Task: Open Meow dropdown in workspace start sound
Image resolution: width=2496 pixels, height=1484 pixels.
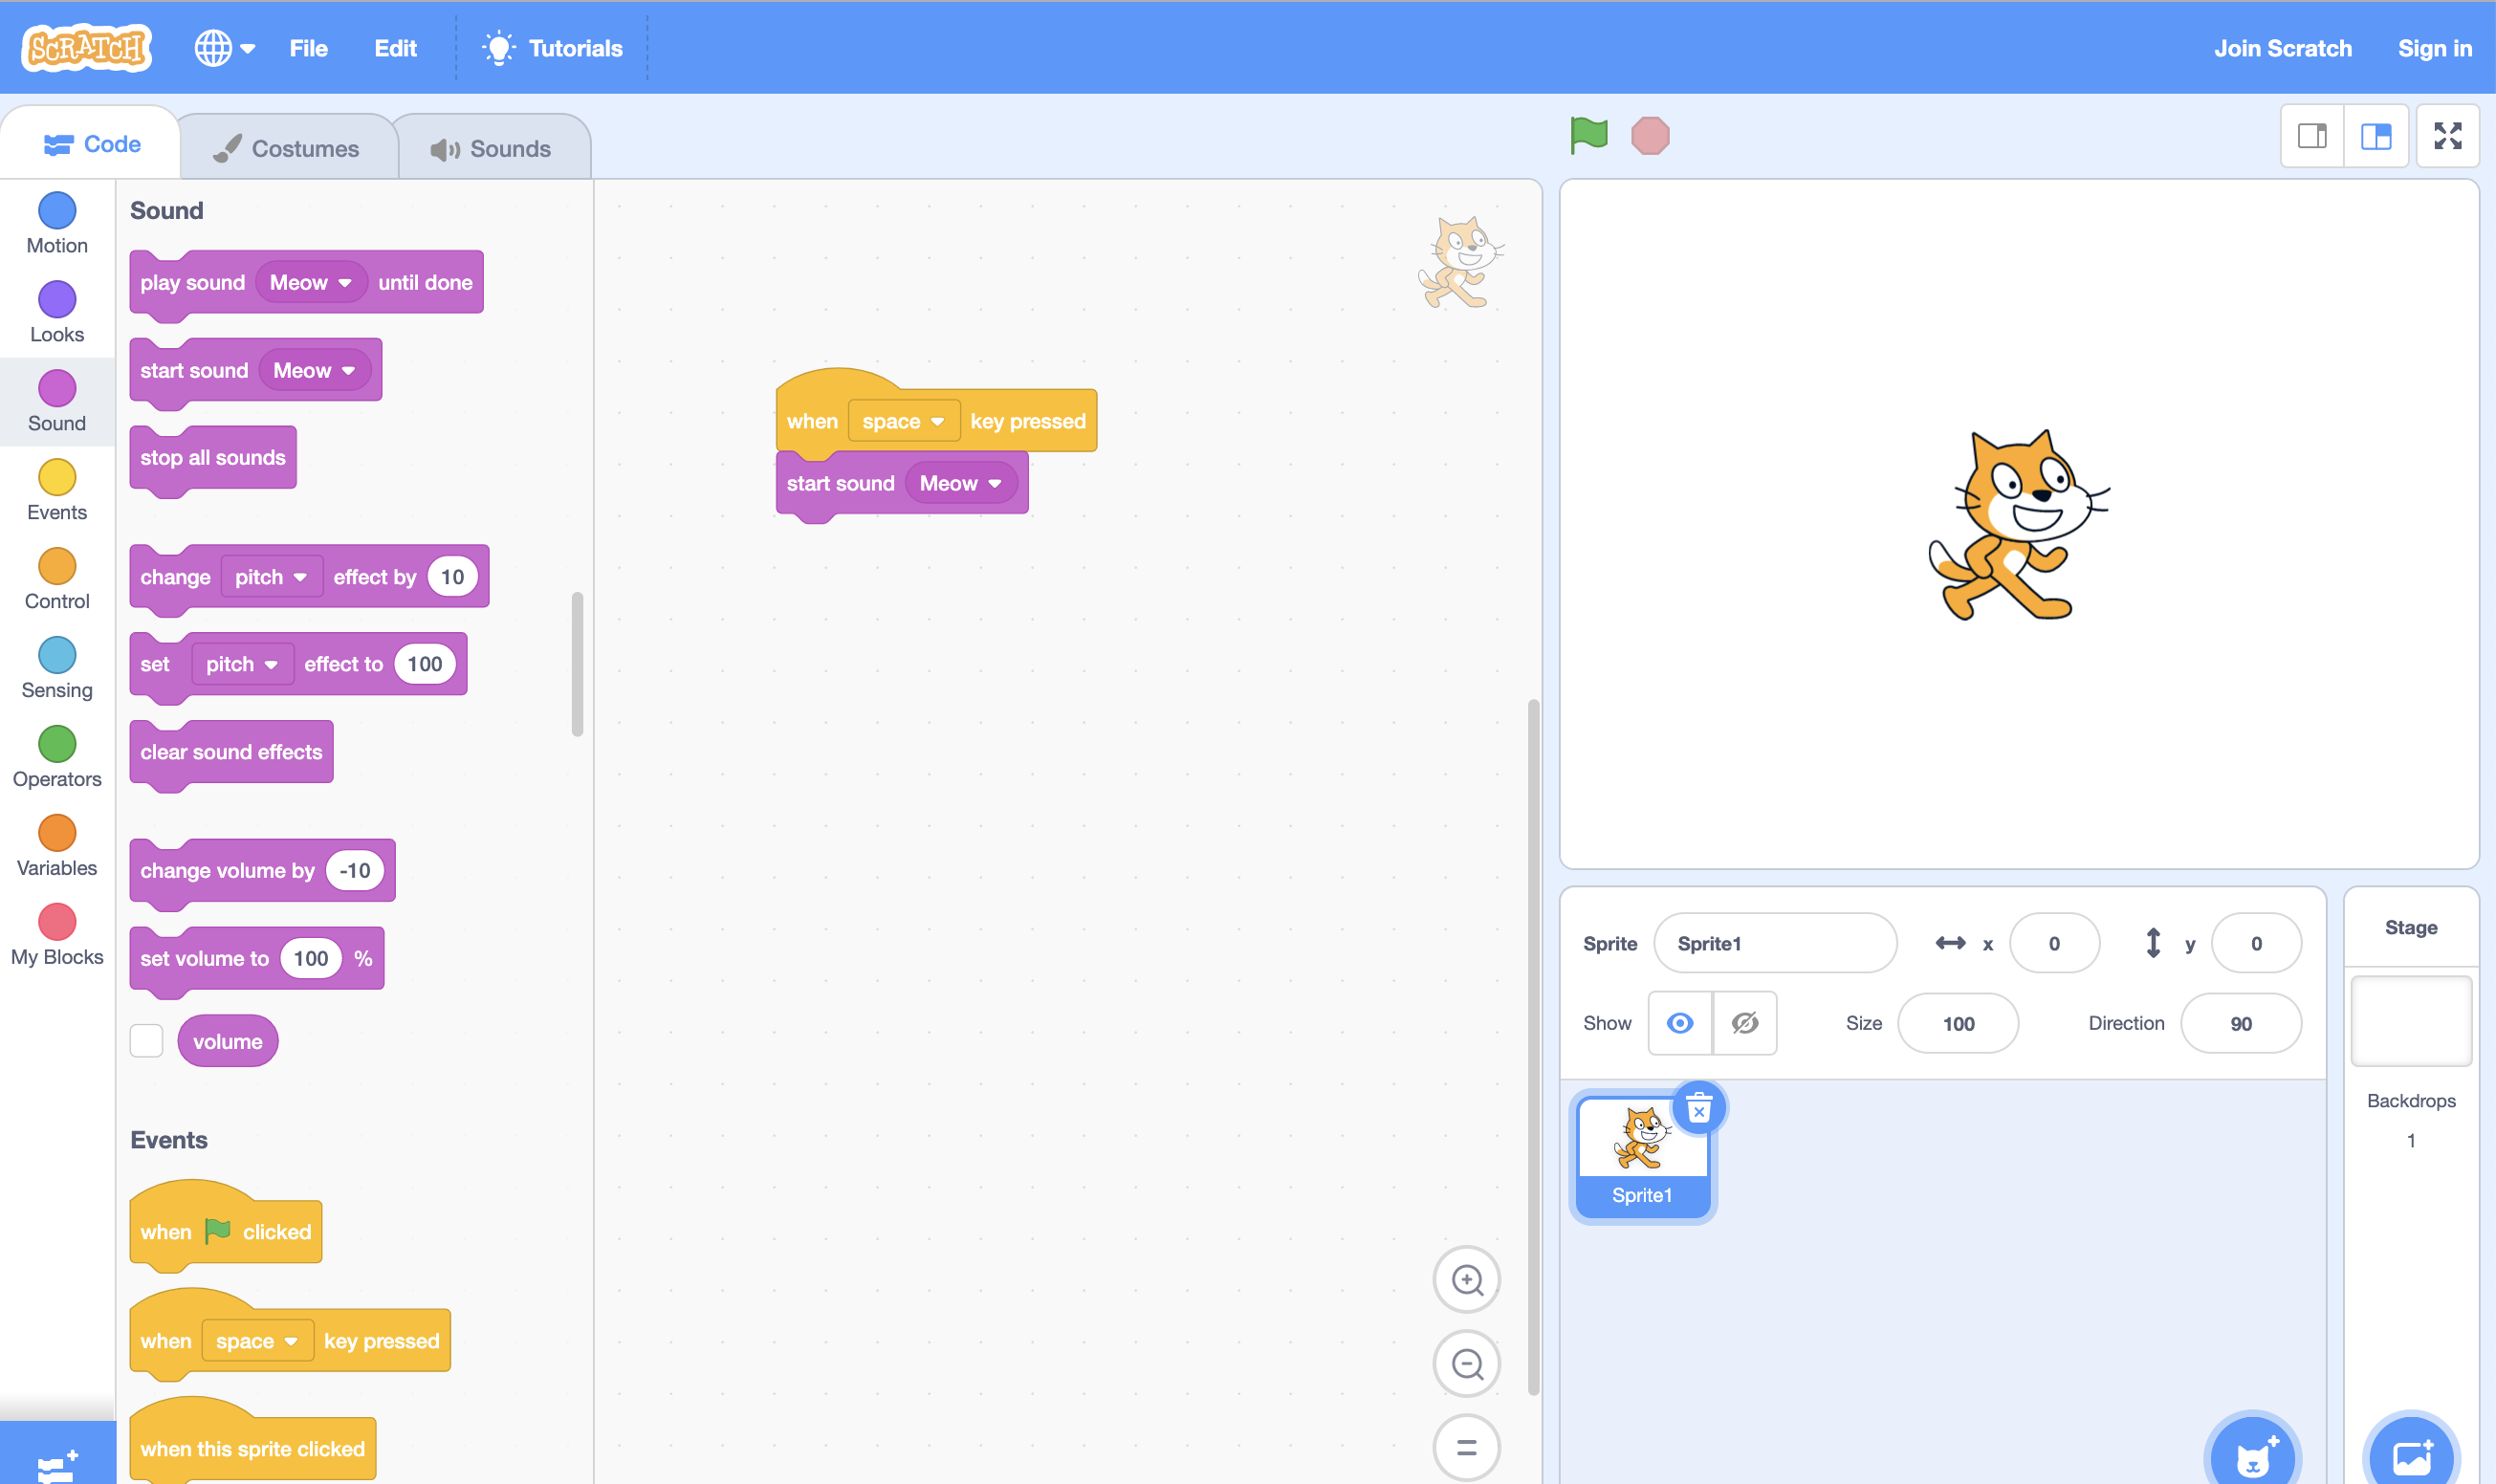Action: [x=960, y=484]
